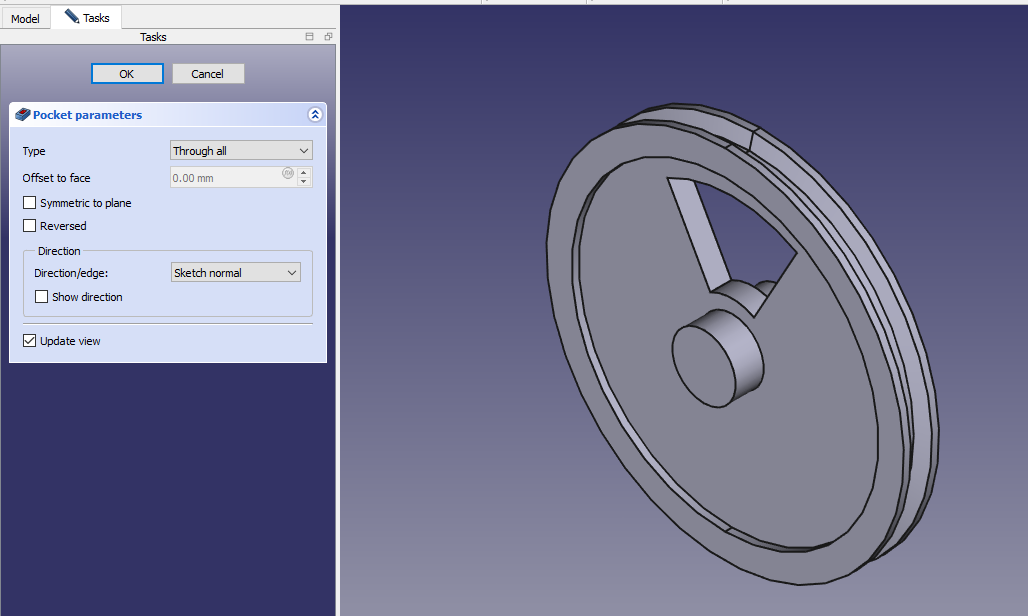Decrease offset with the down stepper arrow

pos(304,183)
